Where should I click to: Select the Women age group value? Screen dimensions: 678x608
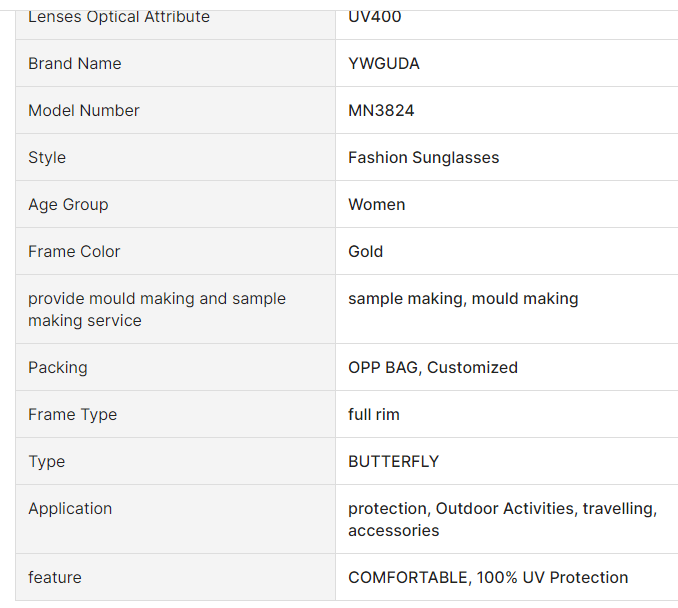[x=377, y=205]
